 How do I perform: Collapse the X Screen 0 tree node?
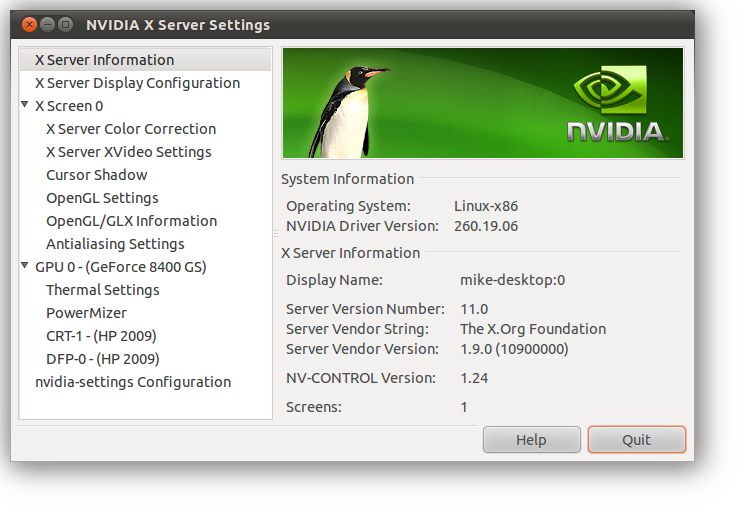coord(25,105)
